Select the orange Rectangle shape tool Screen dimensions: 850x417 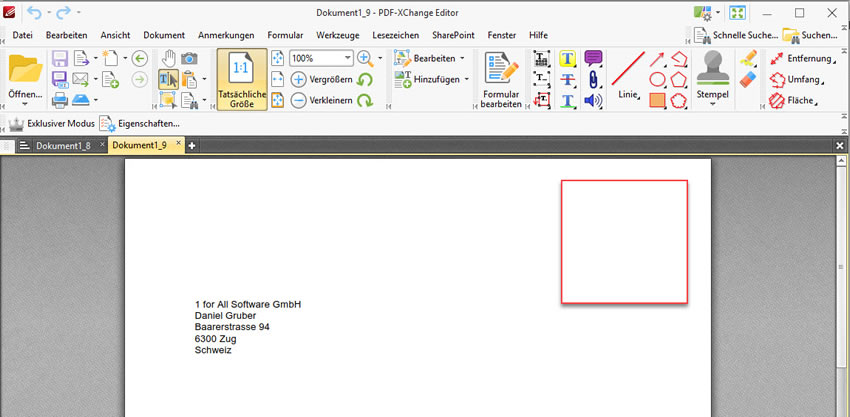[658, 100]
